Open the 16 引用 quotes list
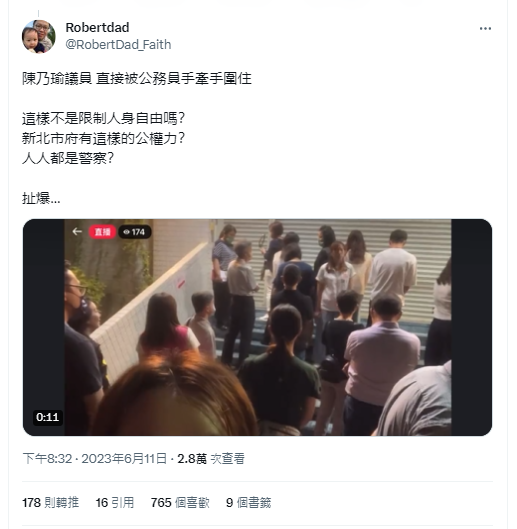This screenshot has height=529, width=517. tap(115, 503)
